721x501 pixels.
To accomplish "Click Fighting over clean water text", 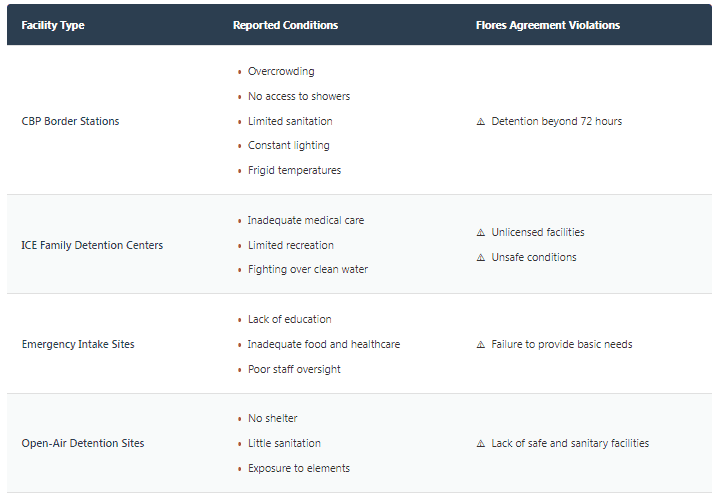I will coord(308,270).
